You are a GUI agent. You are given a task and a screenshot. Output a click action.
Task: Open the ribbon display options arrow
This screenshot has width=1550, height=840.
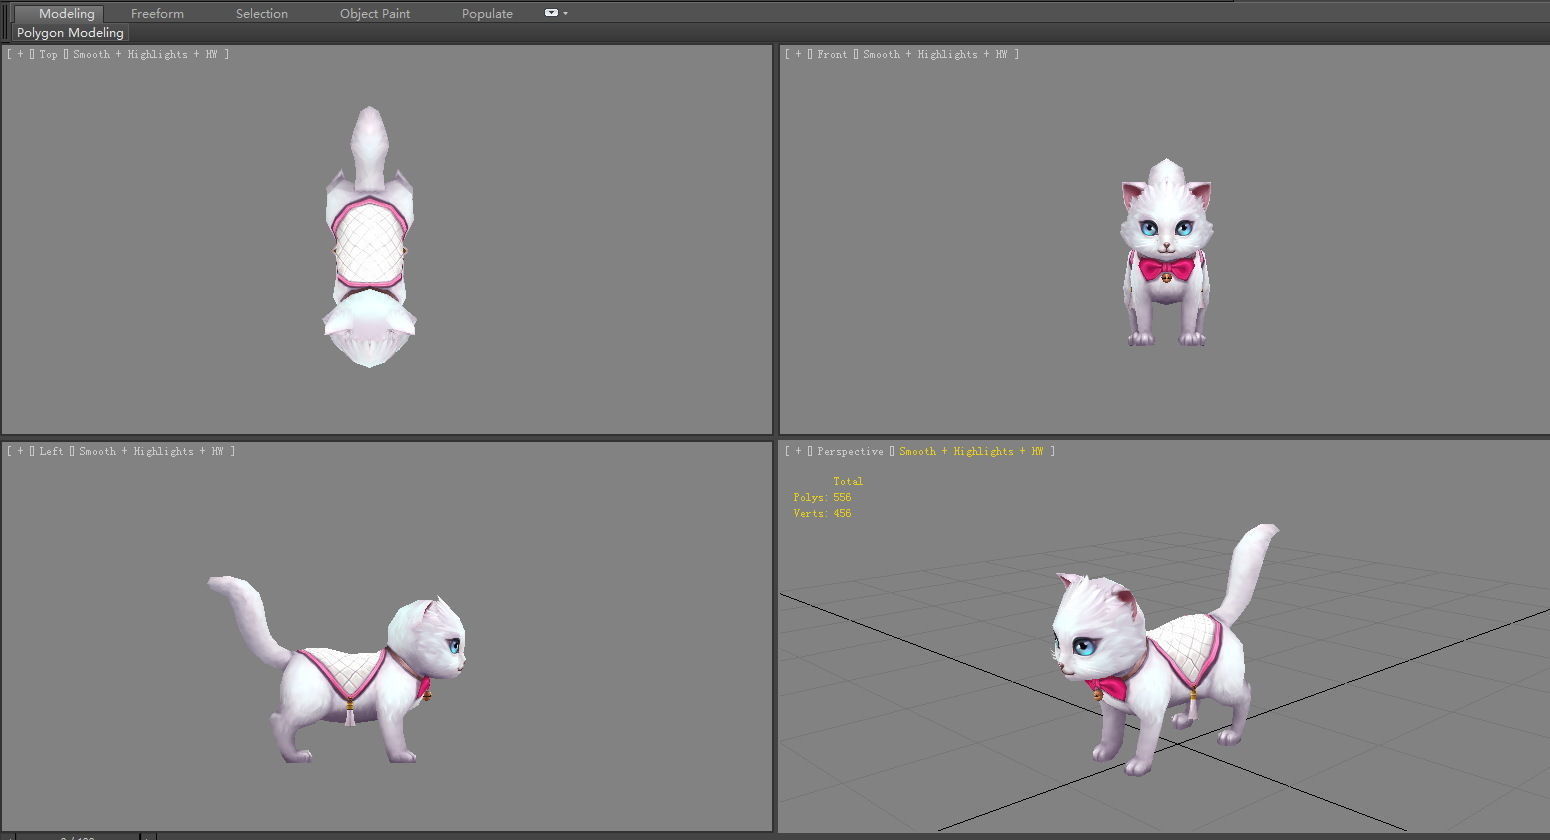click(566, 14)
